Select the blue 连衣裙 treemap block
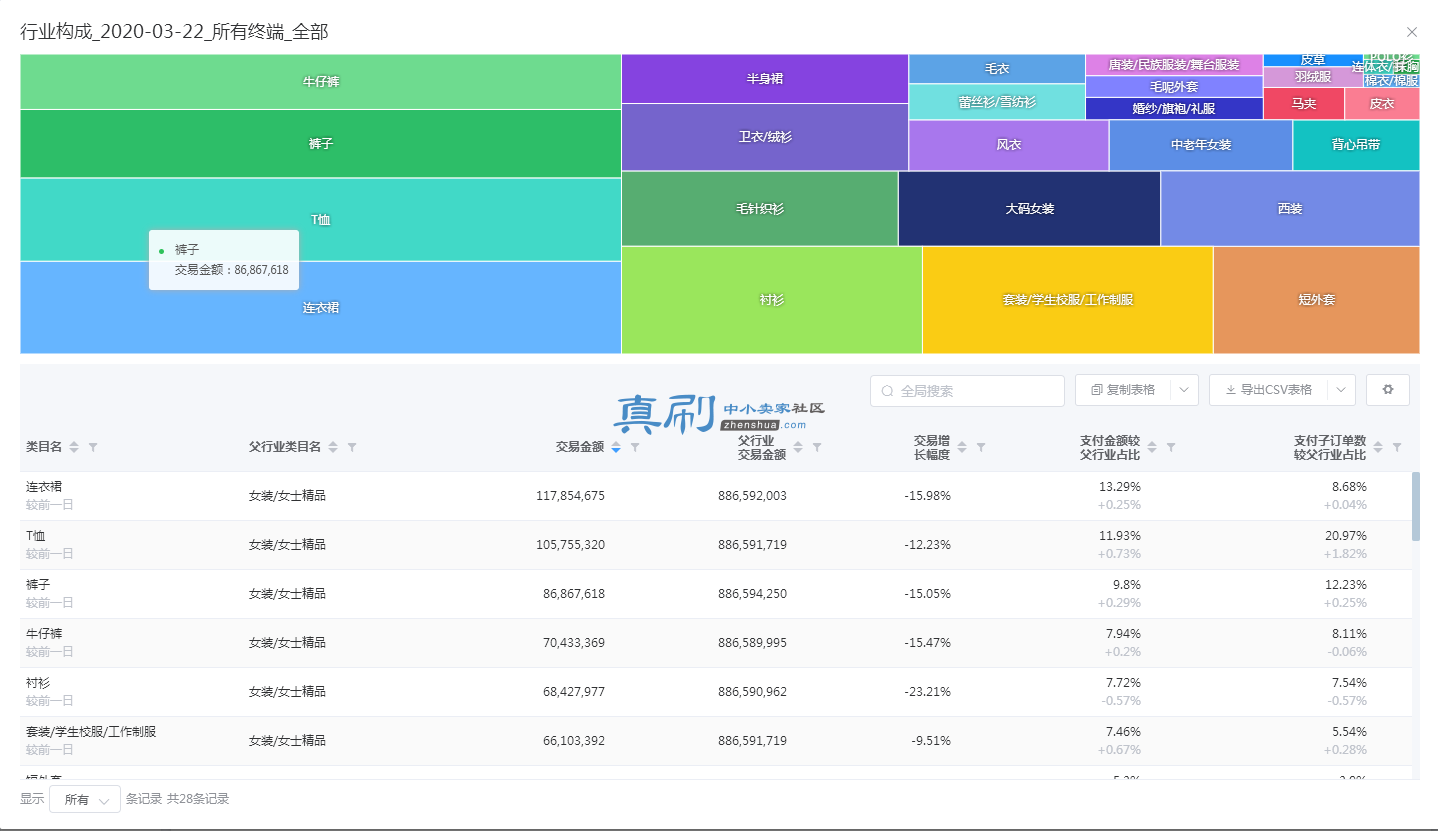This screenshot has height=831, width=1438. coord(321,307)
